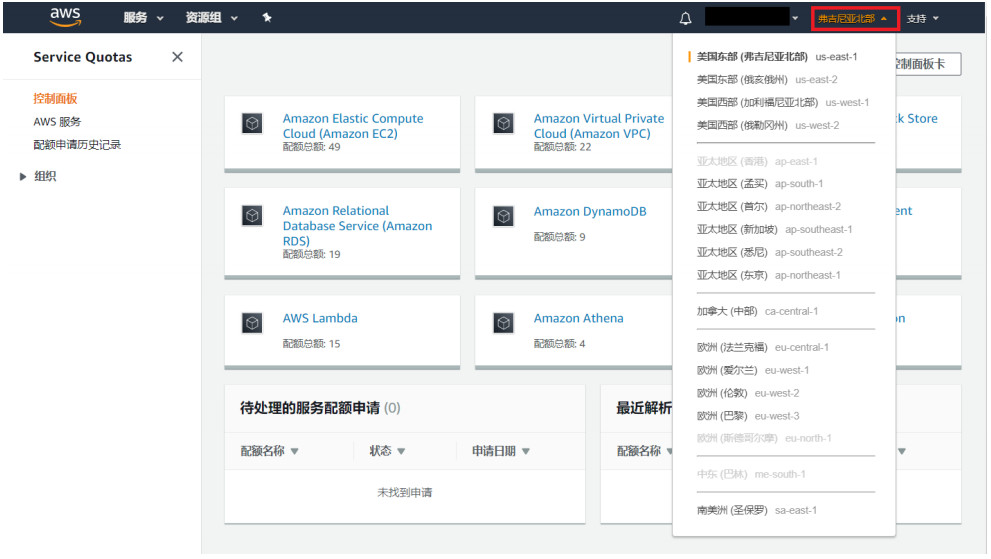
Task: Open Amazon Virtual Private Cloud link
Action: tap(599, 126)
